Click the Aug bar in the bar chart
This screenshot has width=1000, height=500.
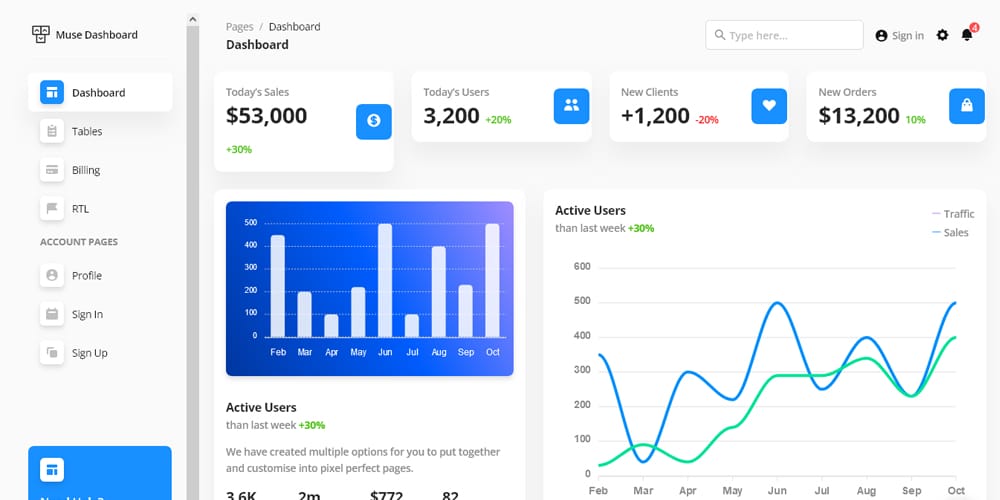pyautogui.click(x=439, y=291)
